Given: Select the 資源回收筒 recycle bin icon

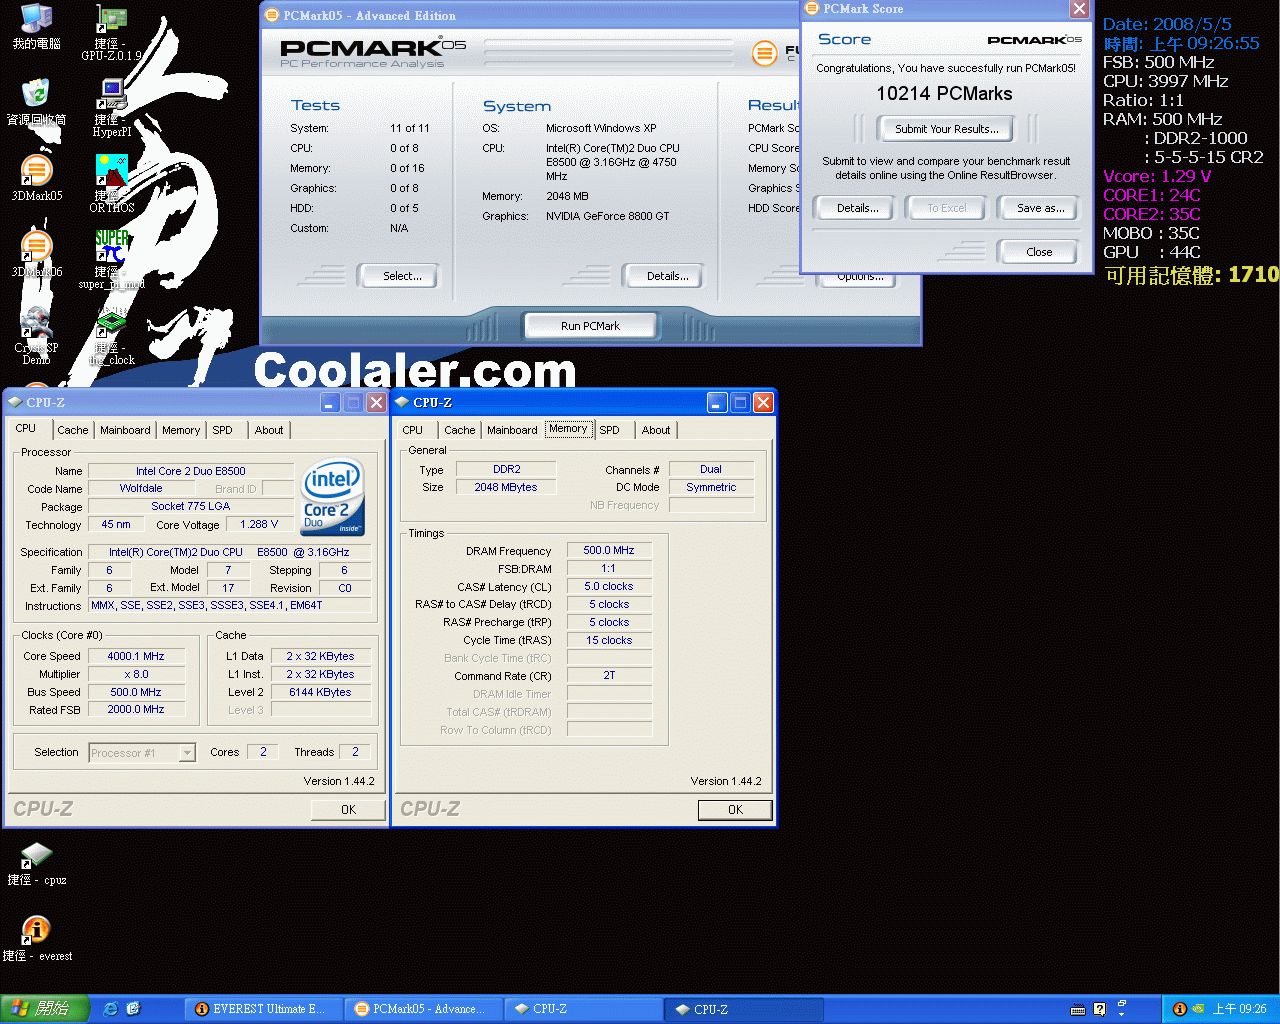Looking at the screenshot, I should point(36,102).
